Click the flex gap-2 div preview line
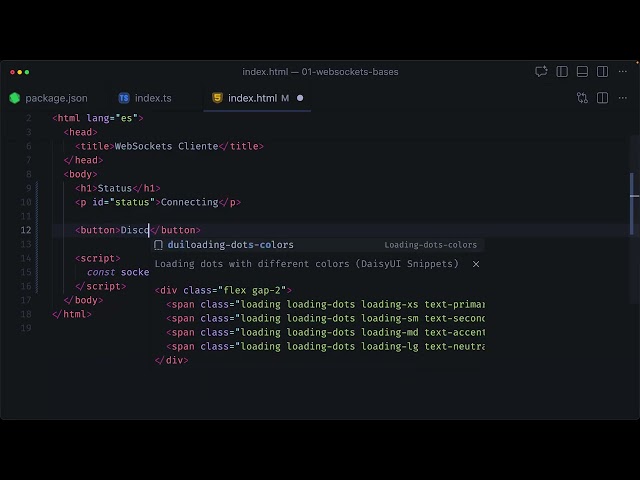 click(x=223, y=291)
